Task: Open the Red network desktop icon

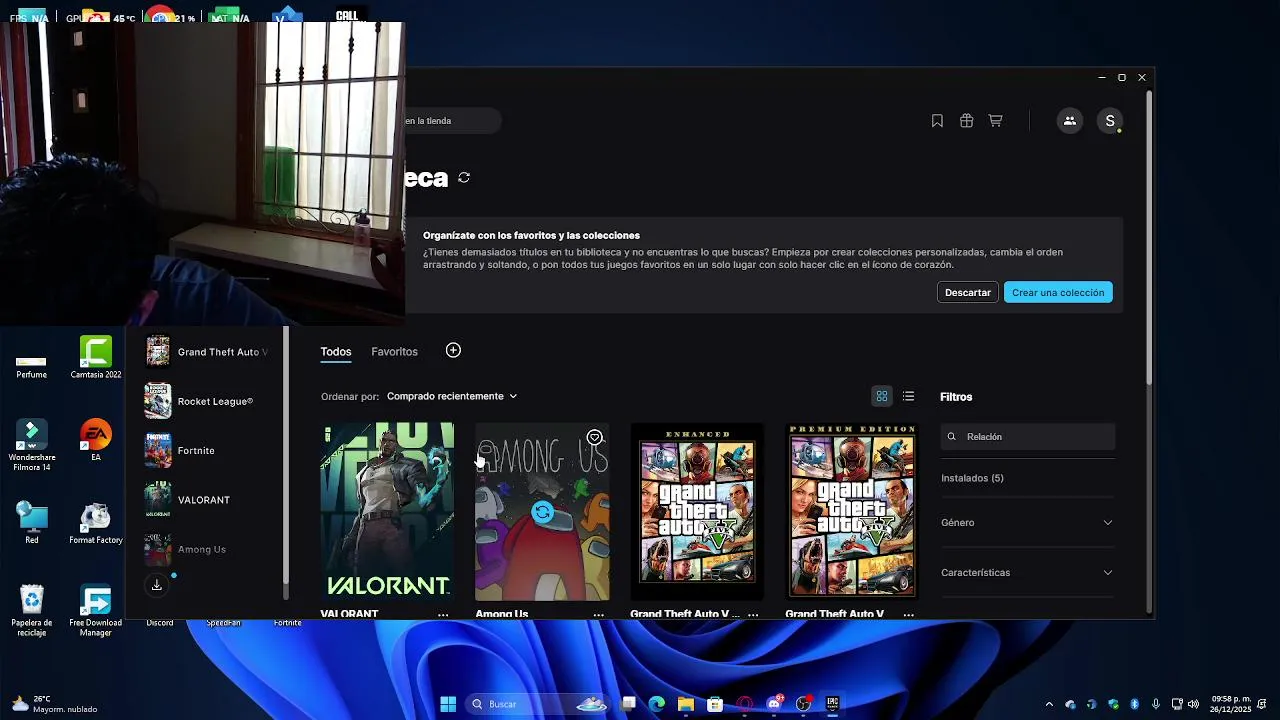Action: point(32,523)
